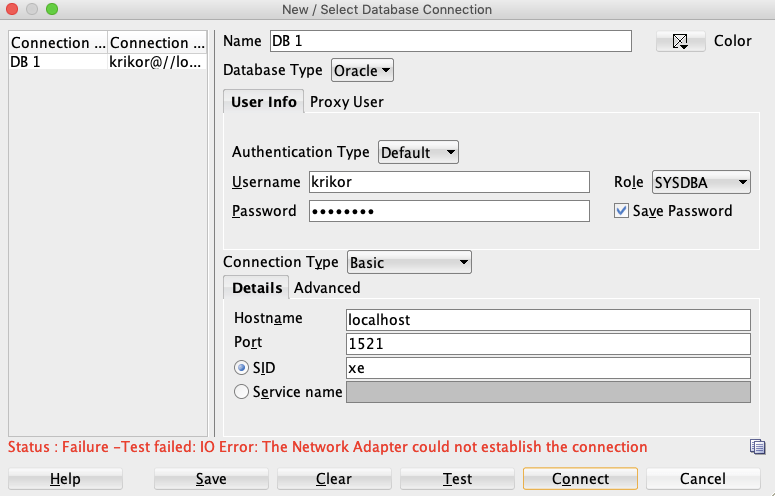
Task: Click the Password input field
Action: click(449, 211)
